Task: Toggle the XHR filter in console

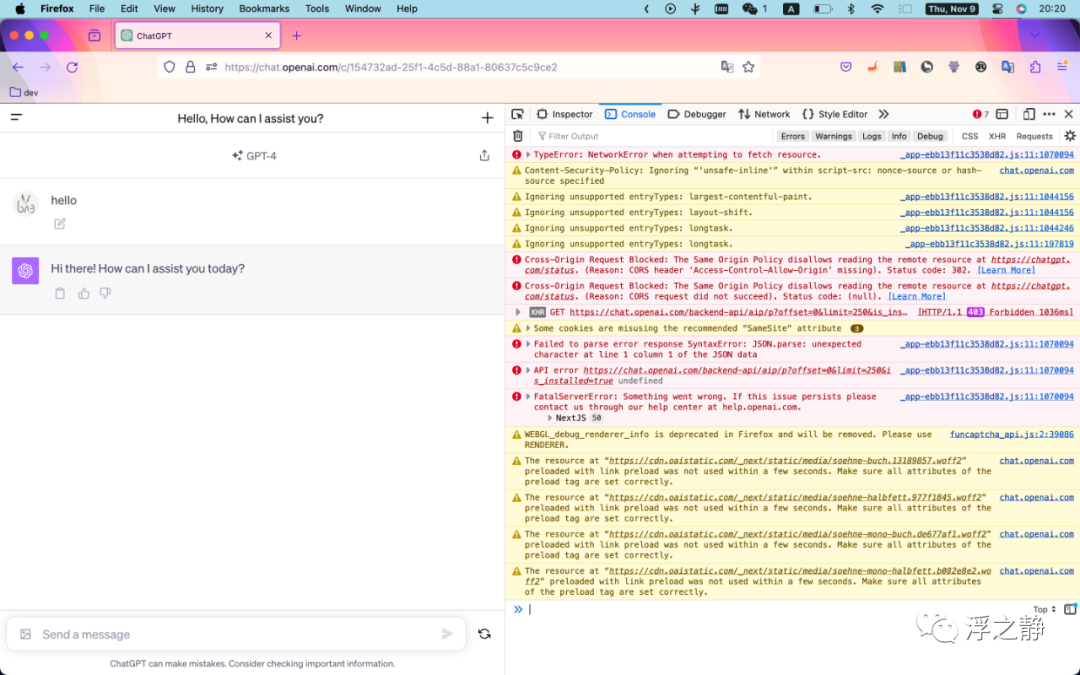Action: click(997, 136)
